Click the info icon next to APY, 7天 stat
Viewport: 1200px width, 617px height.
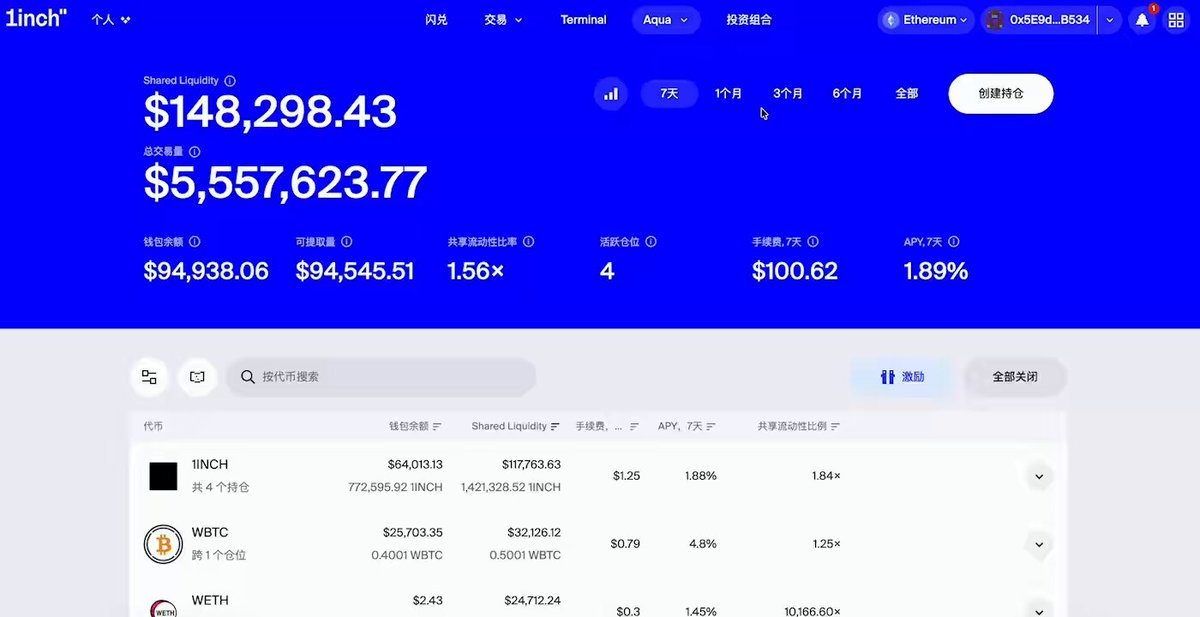(x=954, y=242)
